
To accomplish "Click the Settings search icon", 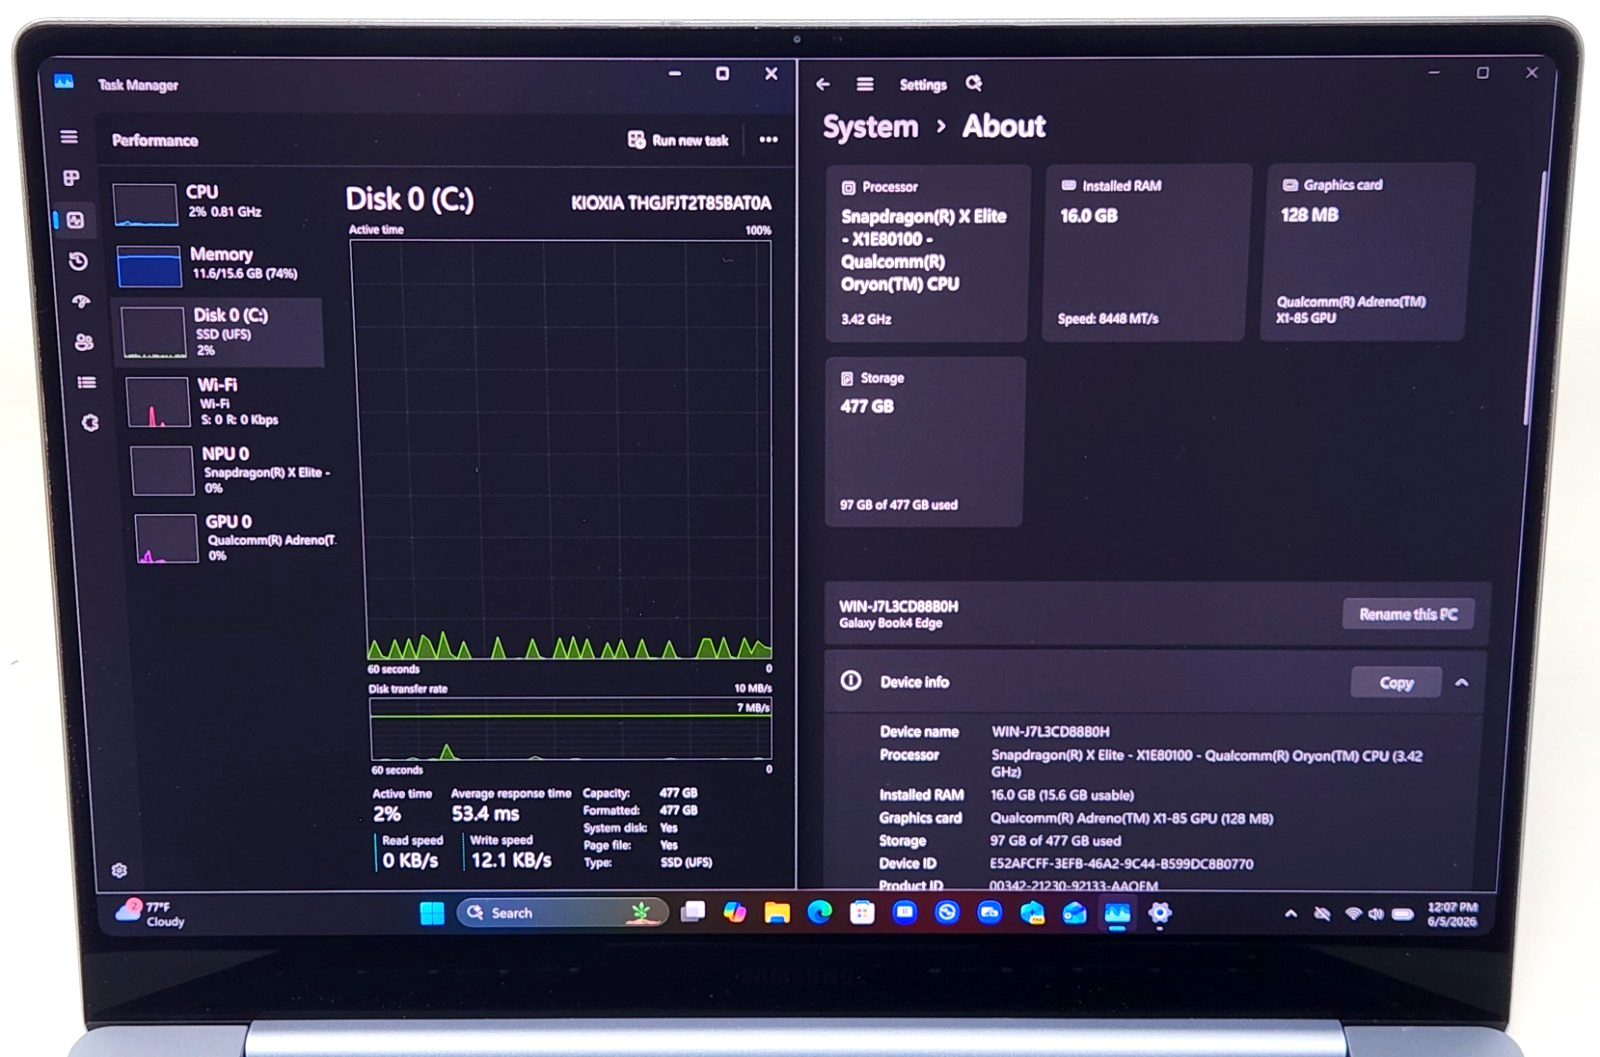I will 974,83.
